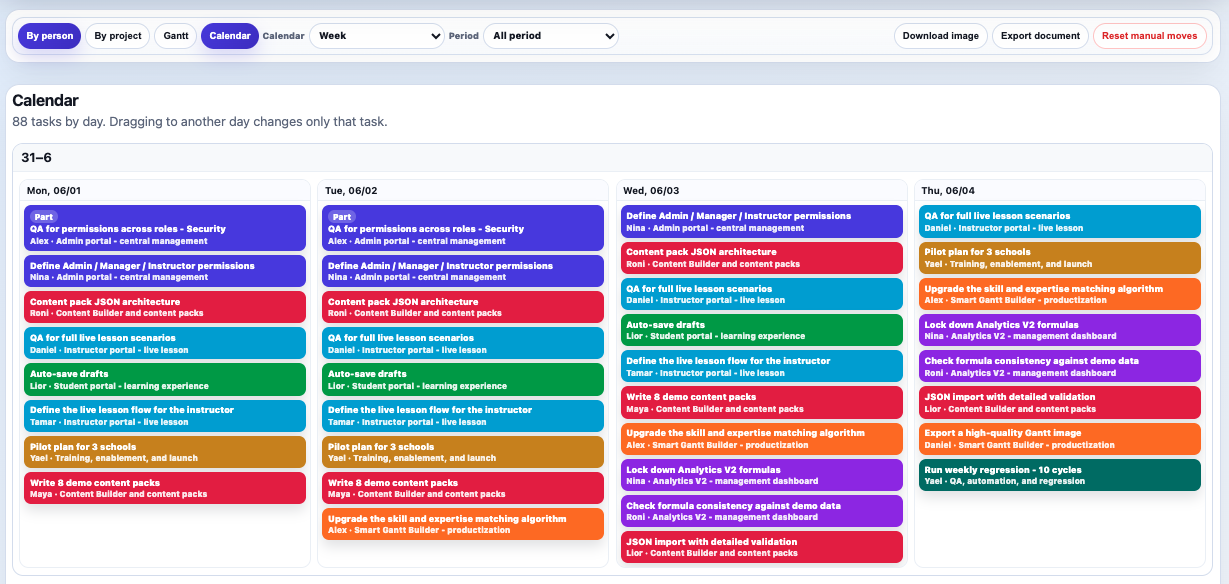Click the 31–6 week range label
Viewport: 1229px width, 584px height.
[x=36, y=158]
